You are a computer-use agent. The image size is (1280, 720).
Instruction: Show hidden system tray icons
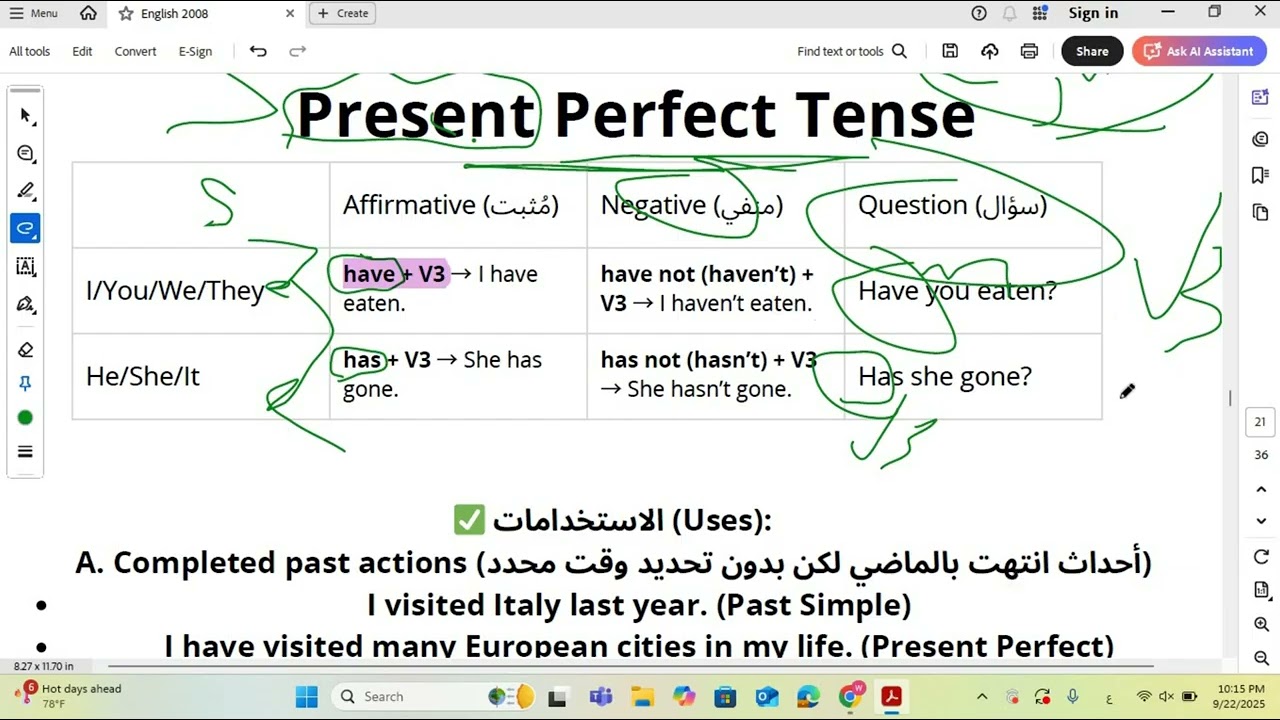coord(982,697)
